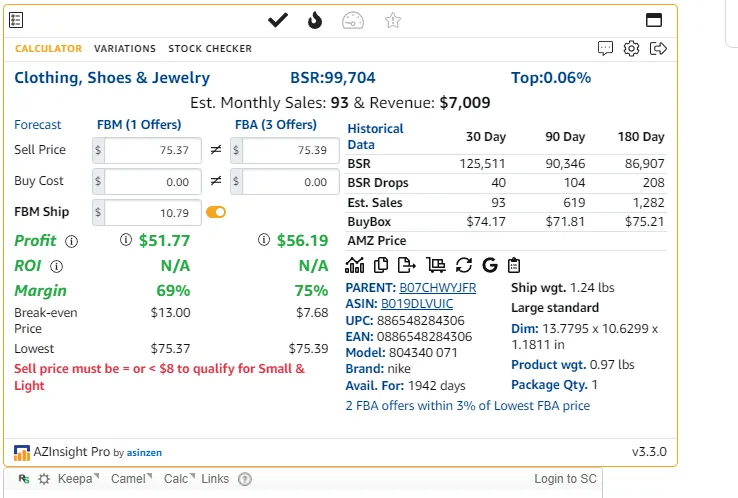The image size is (738, 498).
Task: Toggle the FBM Ship switch
Action: [216, 212]
